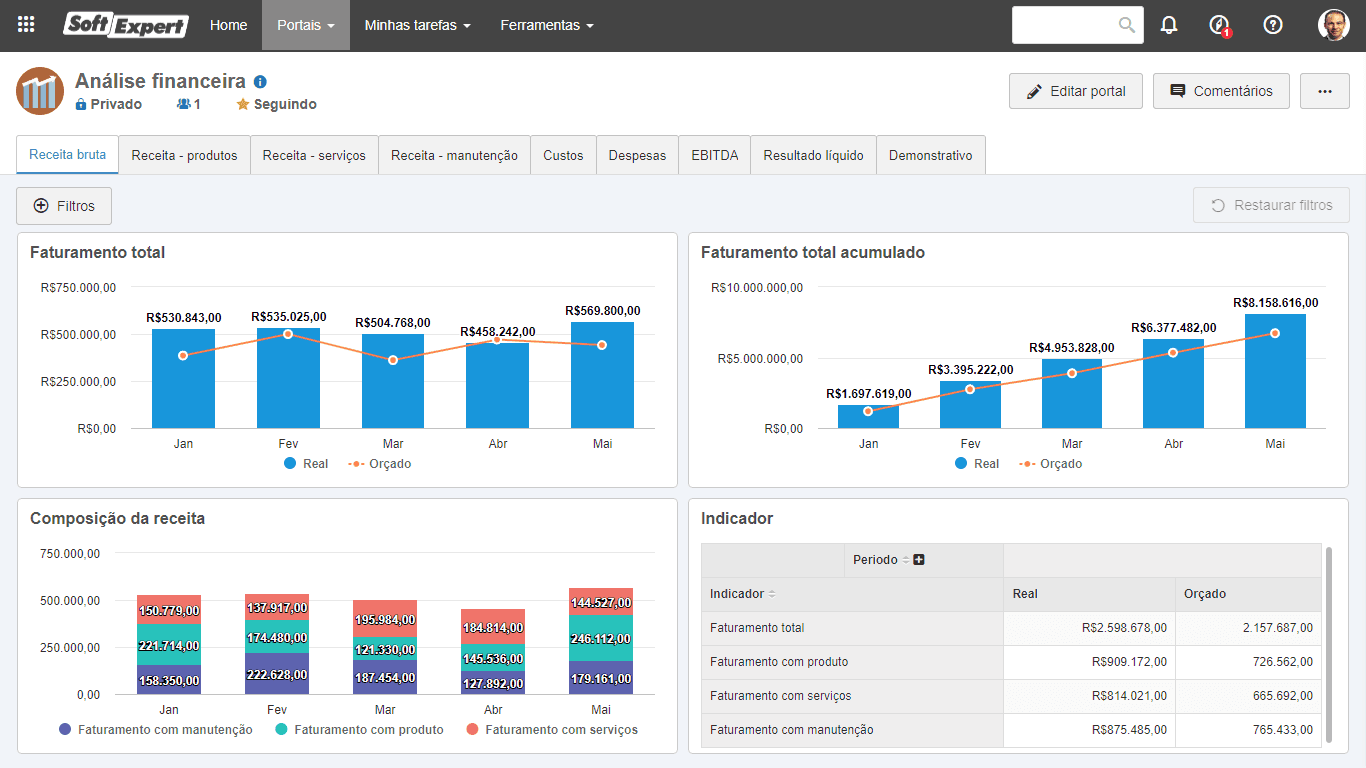Toggle Orçado legend in Faturamento total acumulado
The height and width of the screenshot is (768, 1366).
coord(1050,464)
